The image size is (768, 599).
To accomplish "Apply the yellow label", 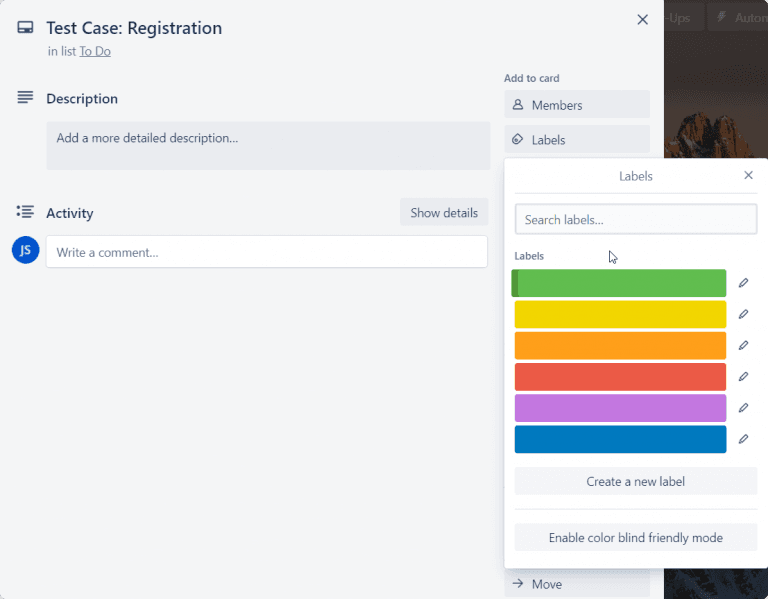I will (x=620, y=314).
